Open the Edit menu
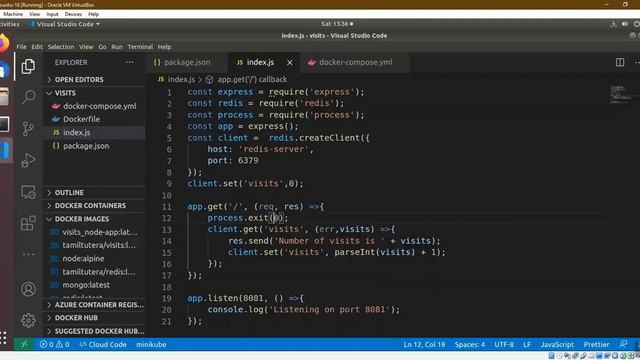This screenshot has height=360, width=640. click(37, 47)
